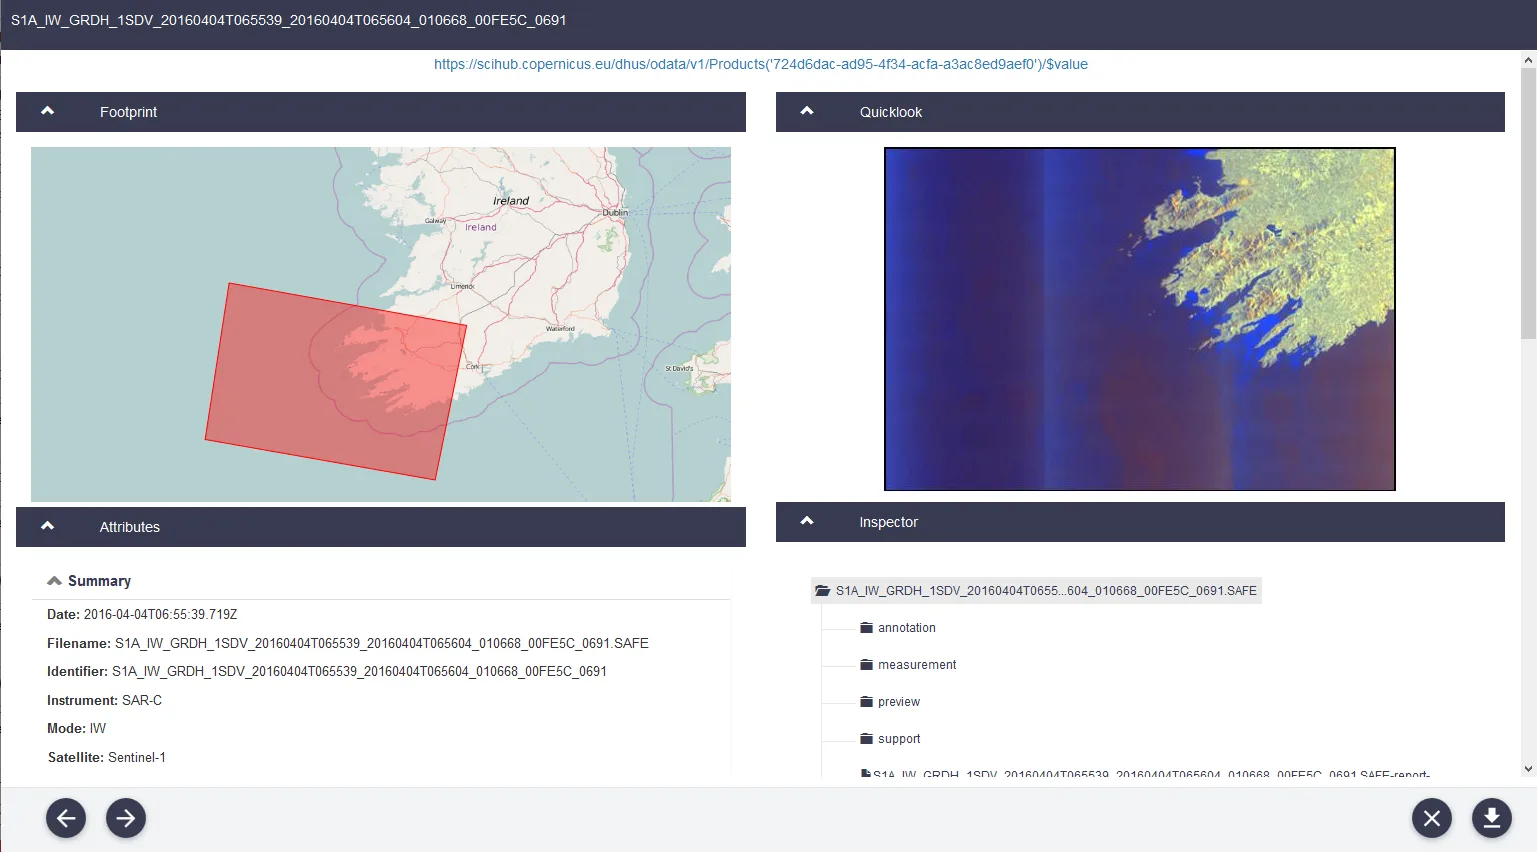Screen dimensions: 1537x852
Task: Click the preview folder icon
Action: [867, 702]
